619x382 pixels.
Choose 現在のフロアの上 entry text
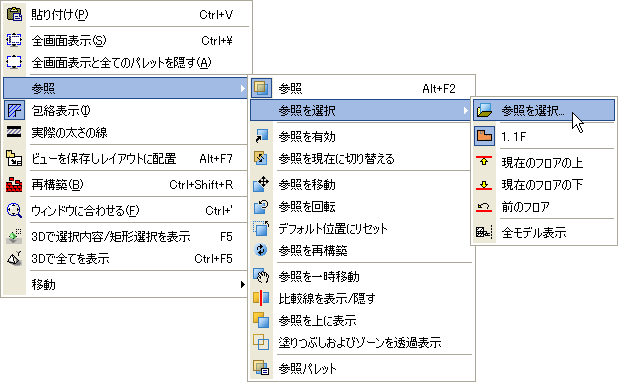pyautogui.click(x=542, y=162)
